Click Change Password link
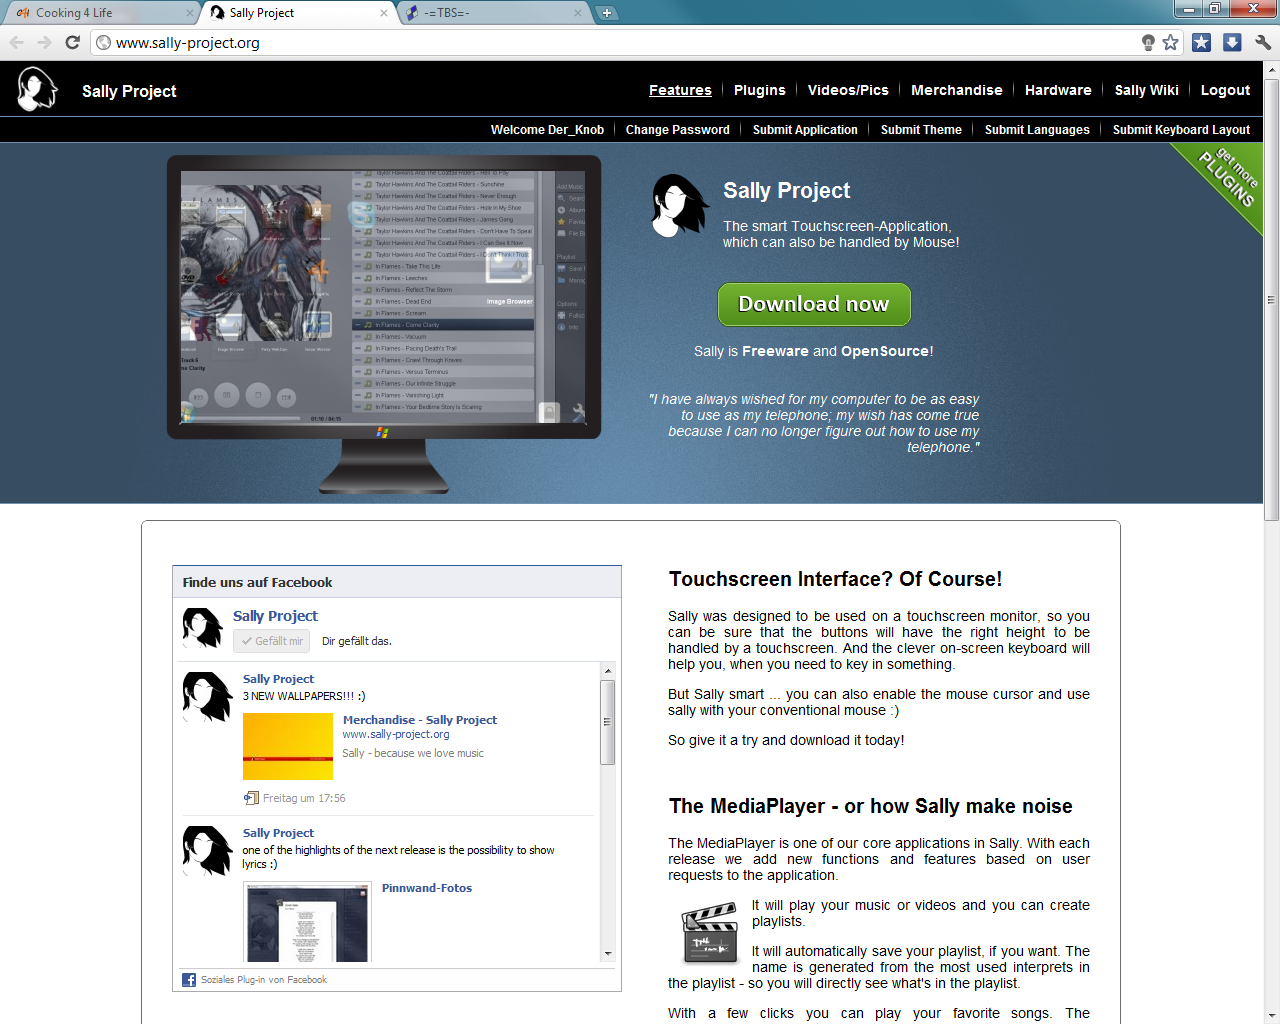The width and height of the screenshot is (1280, 1024). [677, 130]
